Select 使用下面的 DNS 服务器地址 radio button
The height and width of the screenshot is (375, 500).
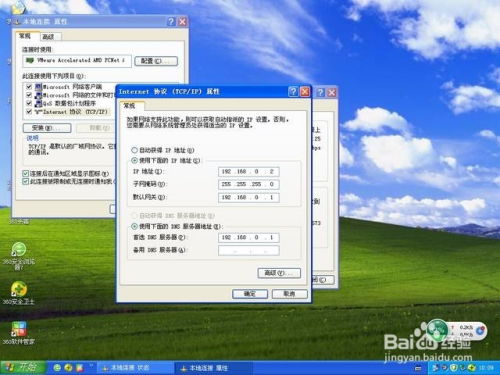[x=134, y=226]
